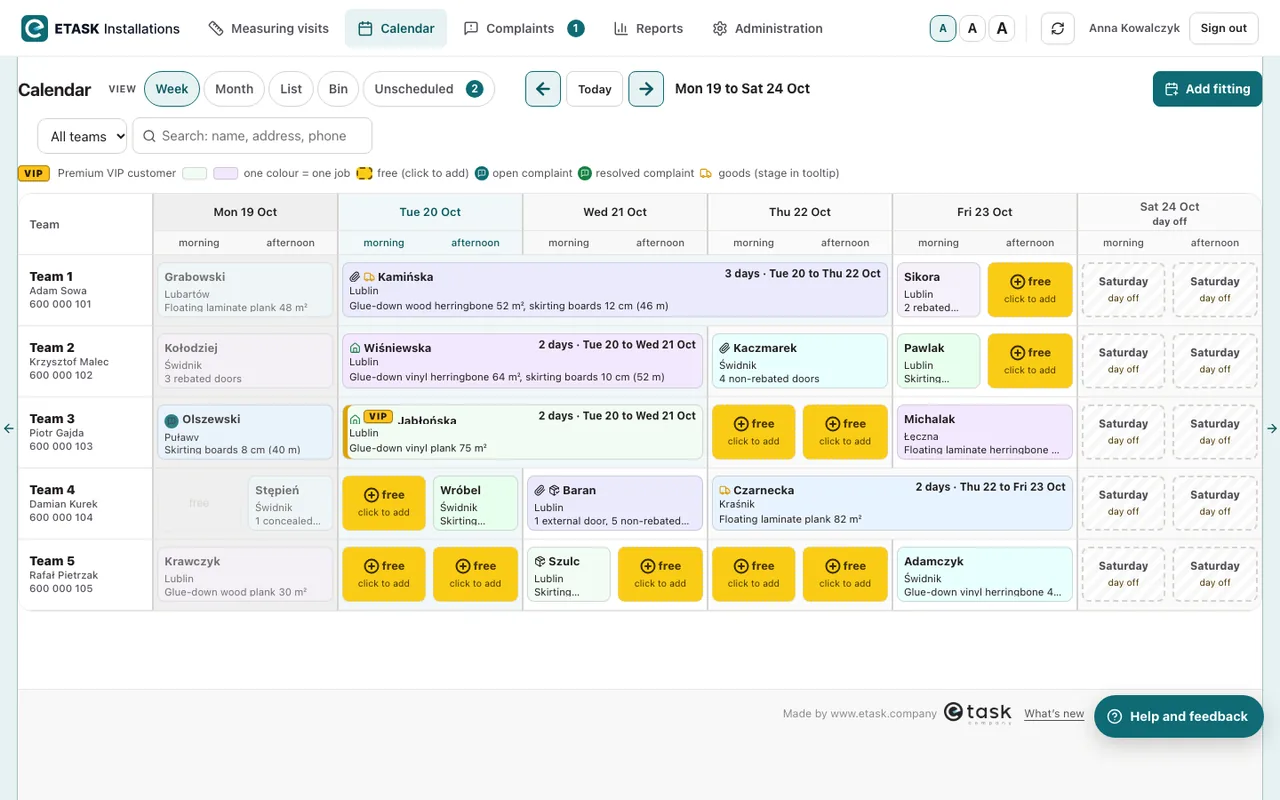Show Unscheduled jobs list
The image size is (1280, 800).
click(x=428, y=89)
